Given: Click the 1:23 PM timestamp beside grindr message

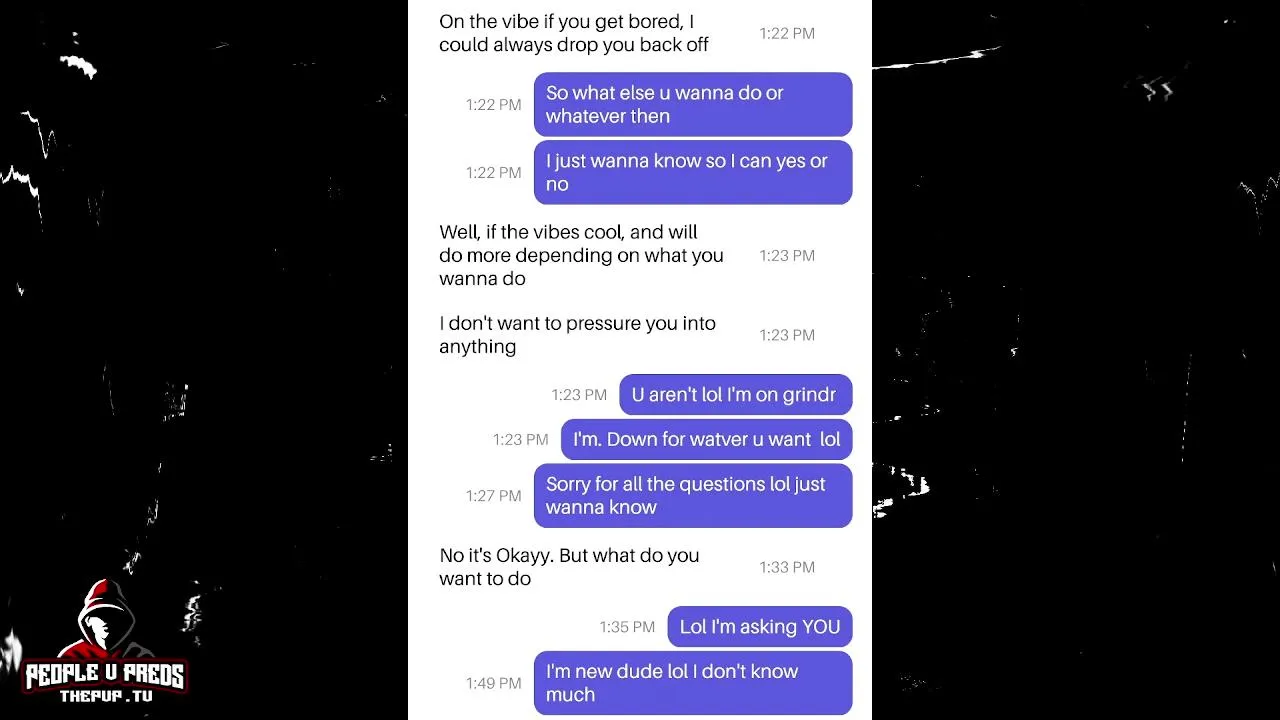Looking at the screenshot, I should pos(579,395).
